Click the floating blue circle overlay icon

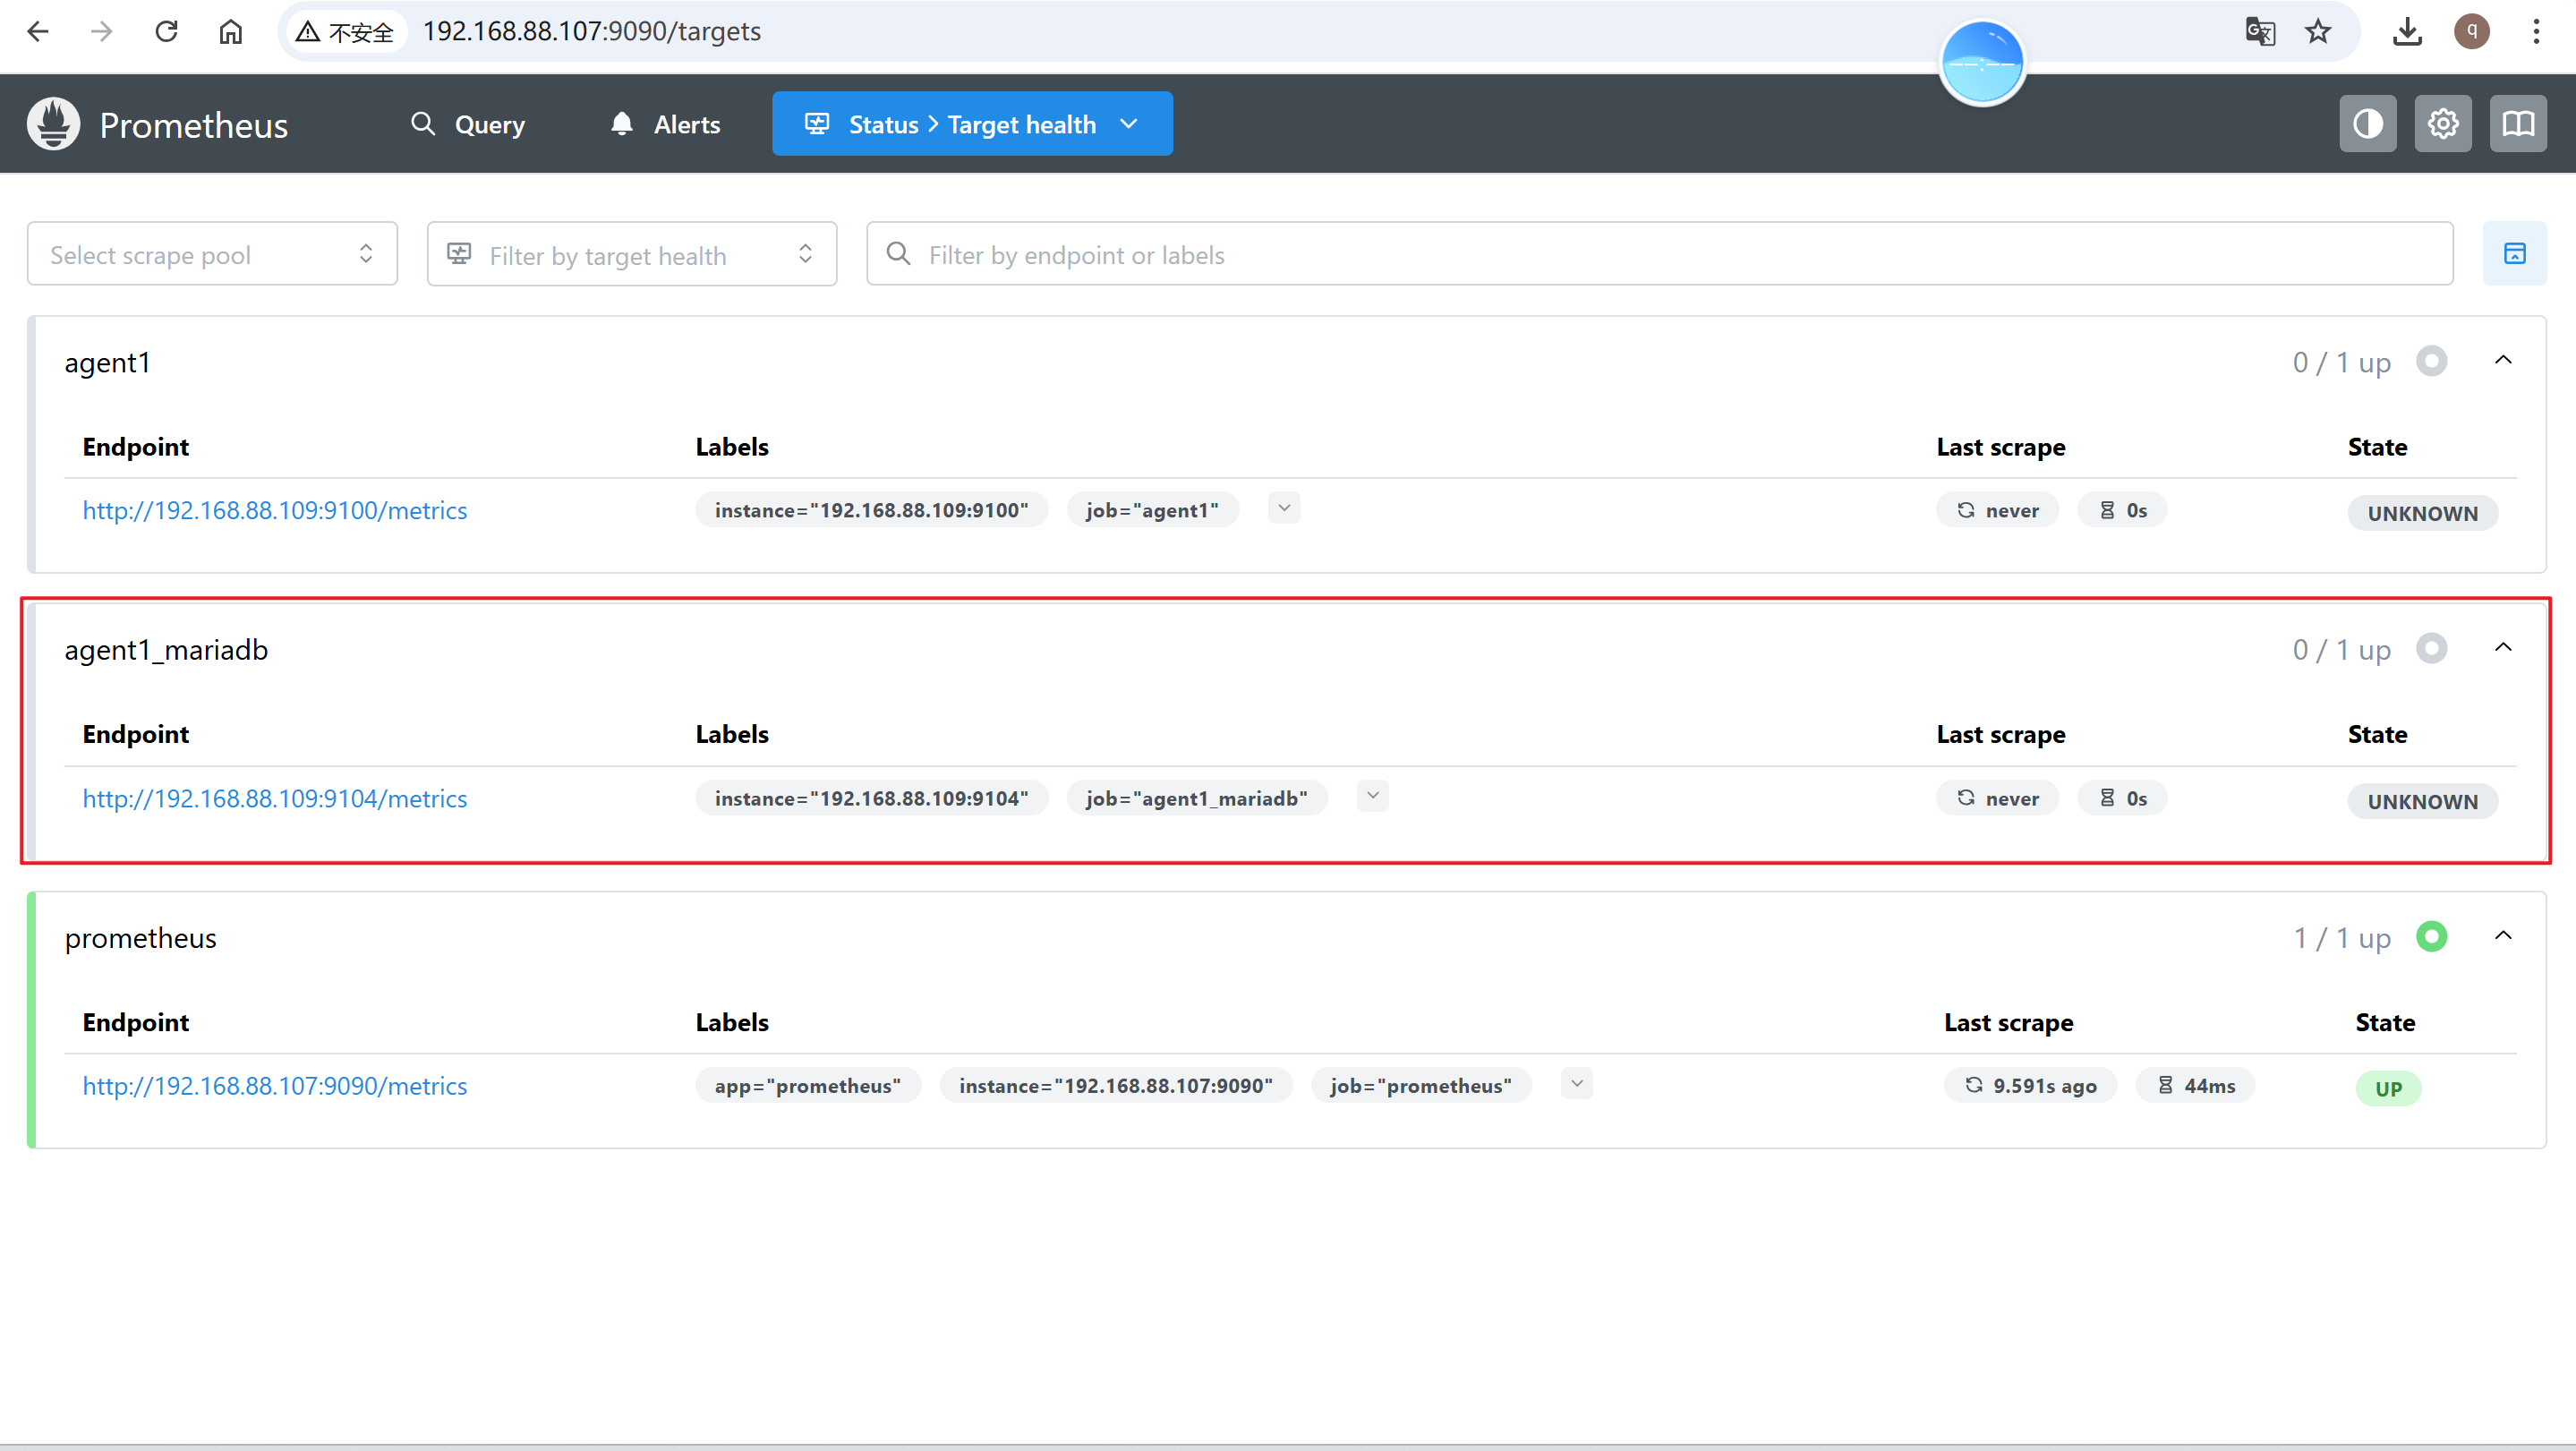[1982, 62]
